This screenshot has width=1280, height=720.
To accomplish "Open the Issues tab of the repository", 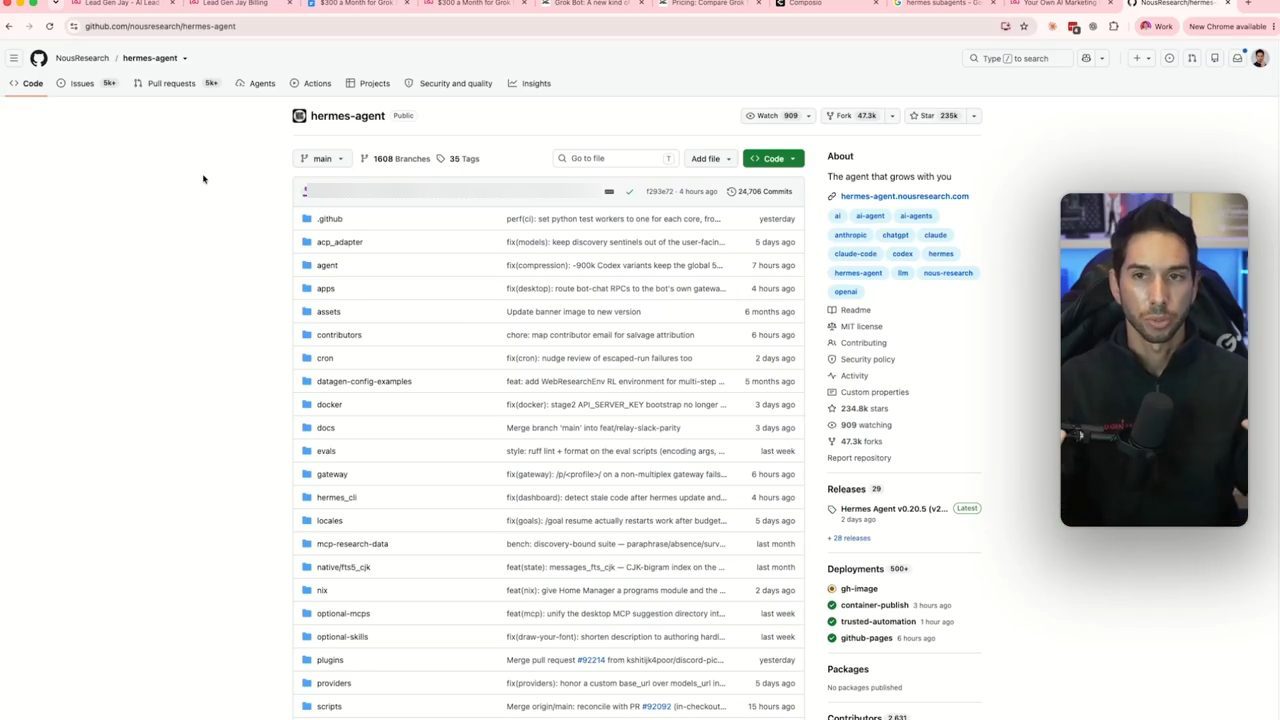I will [x=86, y=83].
